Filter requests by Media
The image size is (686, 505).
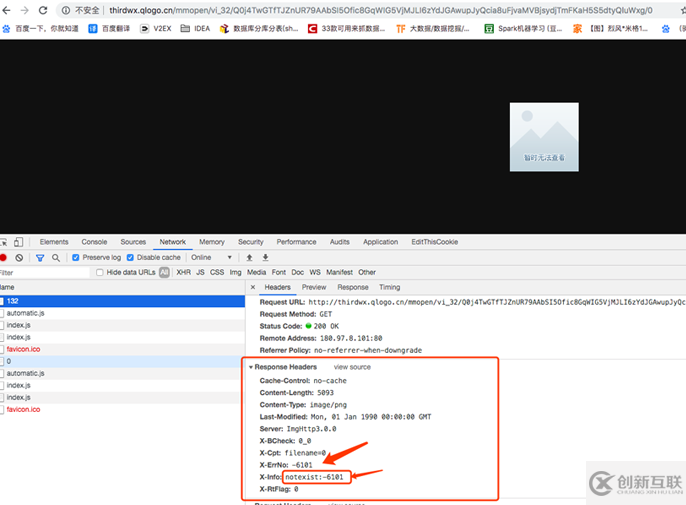(256, 273)
